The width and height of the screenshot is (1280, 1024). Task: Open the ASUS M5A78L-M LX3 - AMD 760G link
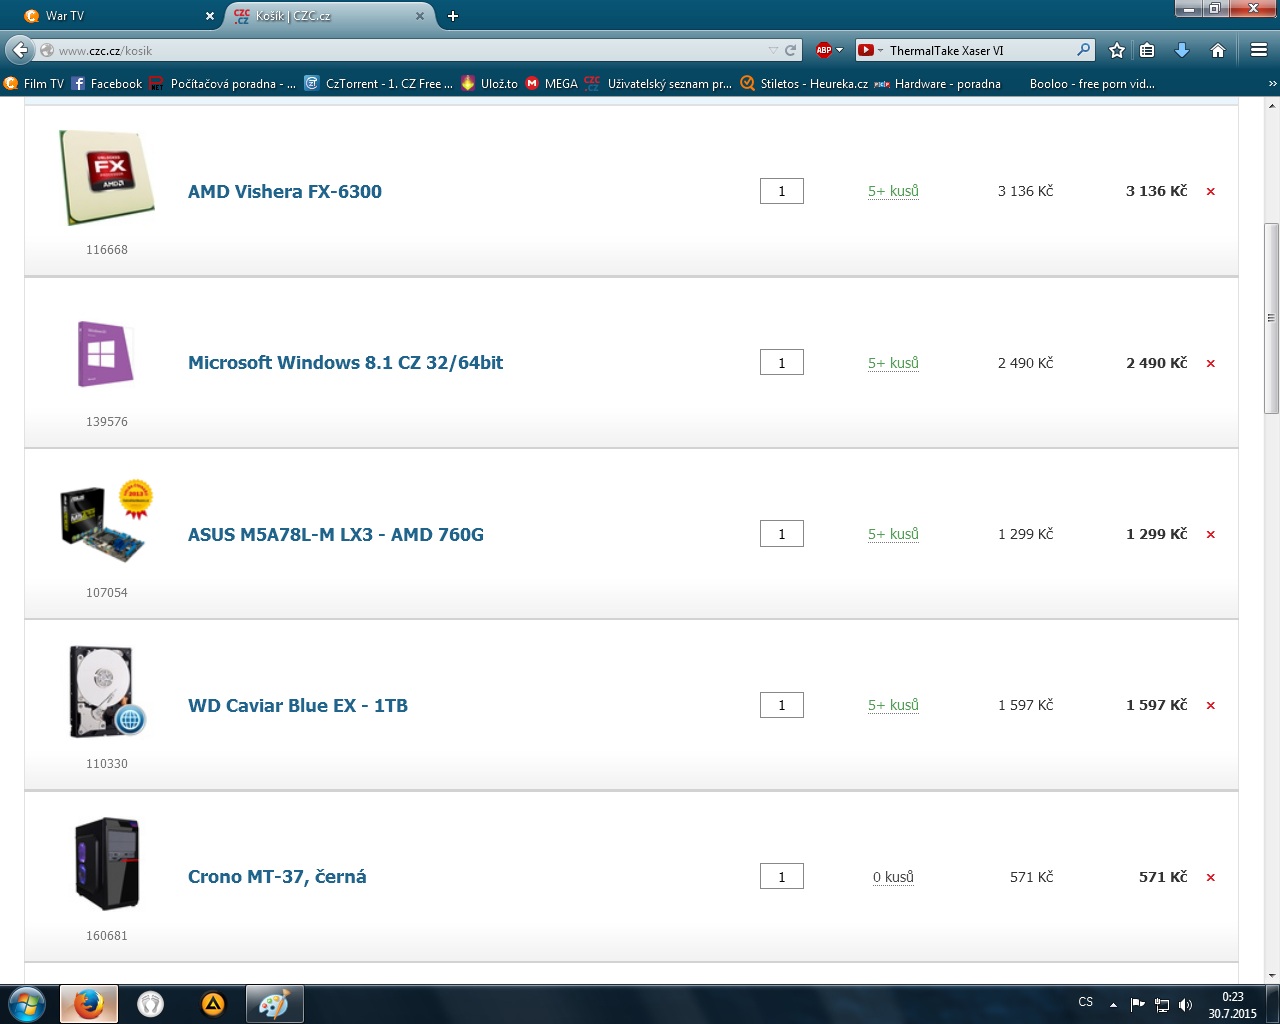pos(336,535)
